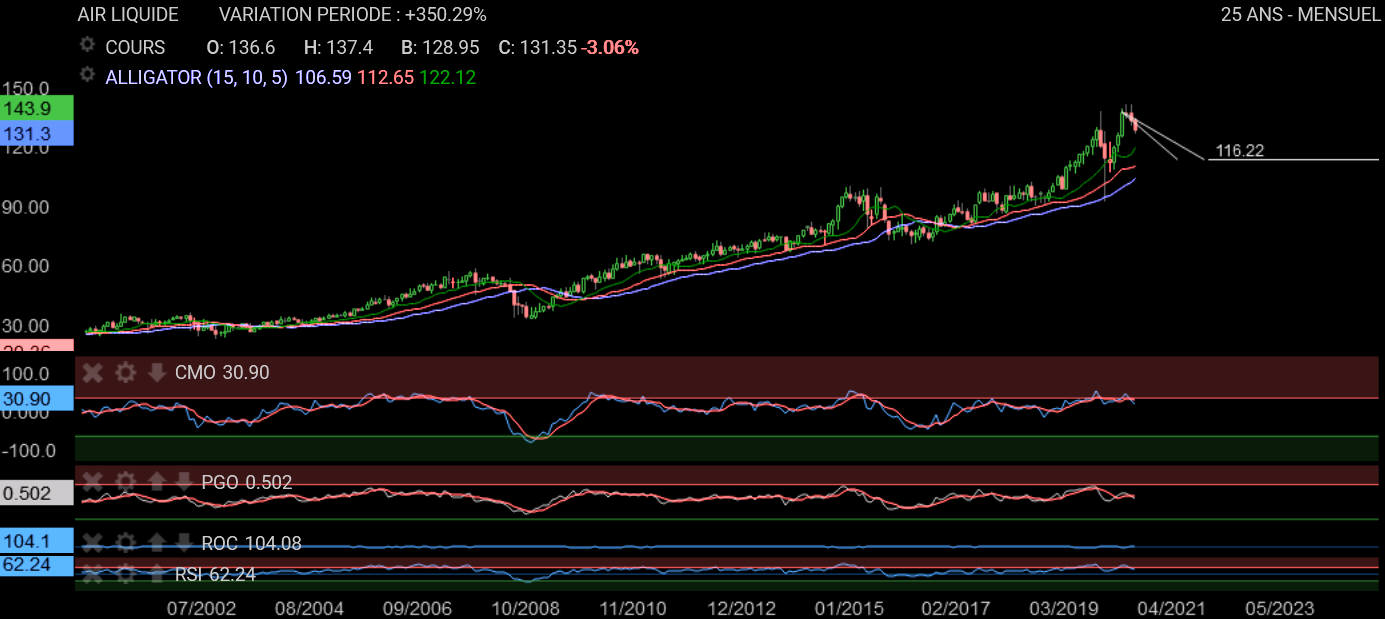
Task: Remove the ROC indicator panel
Action: [x=92, y=543]
